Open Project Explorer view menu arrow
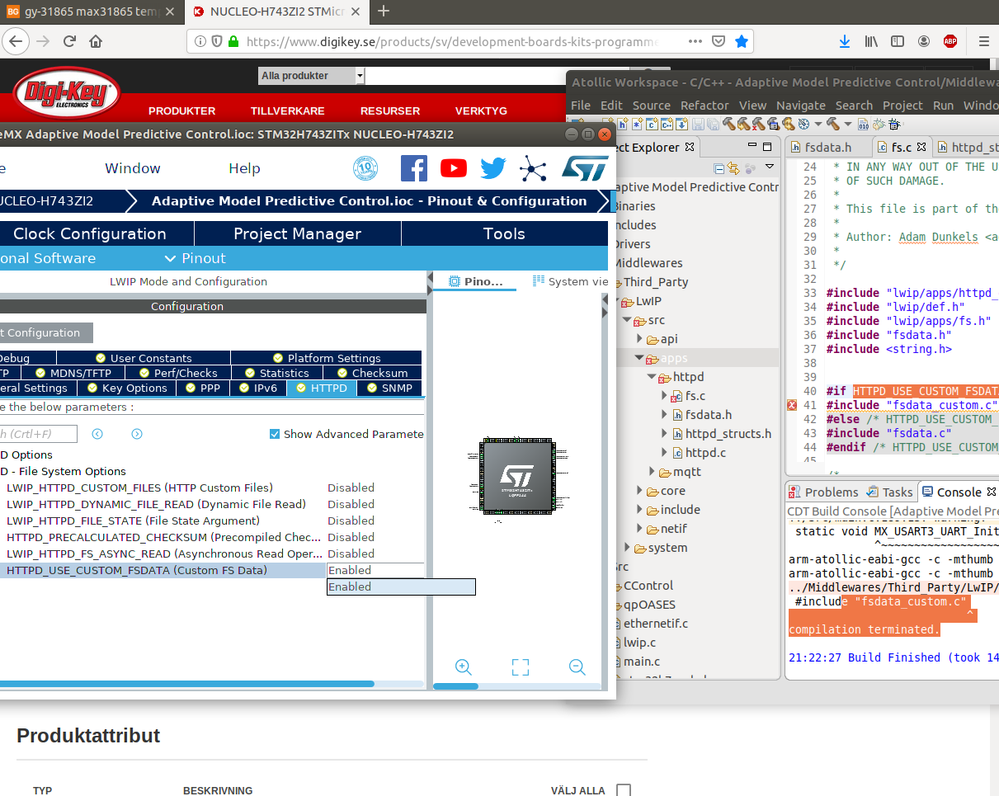The image size is (999, 796). pos(770,166)
